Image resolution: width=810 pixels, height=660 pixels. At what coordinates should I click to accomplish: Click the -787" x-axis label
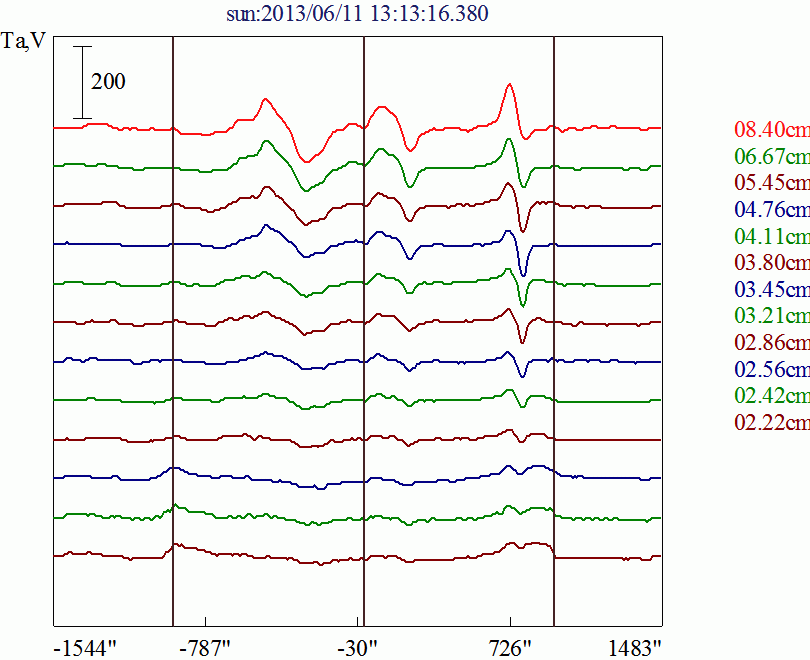click(x=205, y=648)
